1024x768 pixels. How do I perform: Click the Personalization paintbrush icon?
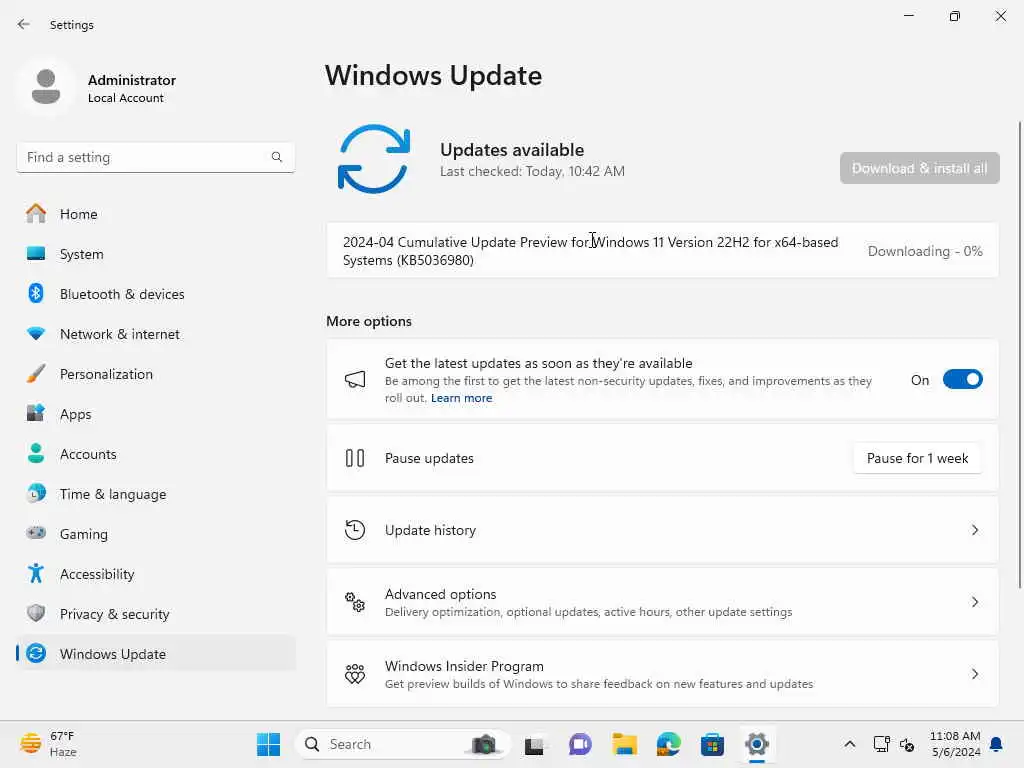pos(36,374)
